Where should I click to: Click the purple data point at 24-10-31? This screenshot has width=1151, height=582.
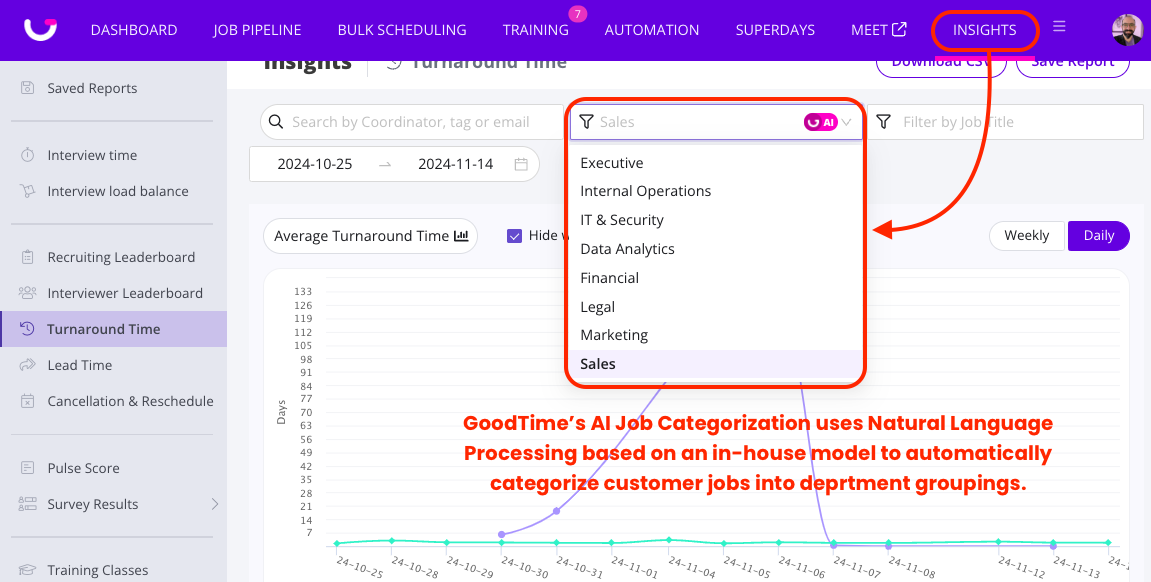[x=556, y=511]
